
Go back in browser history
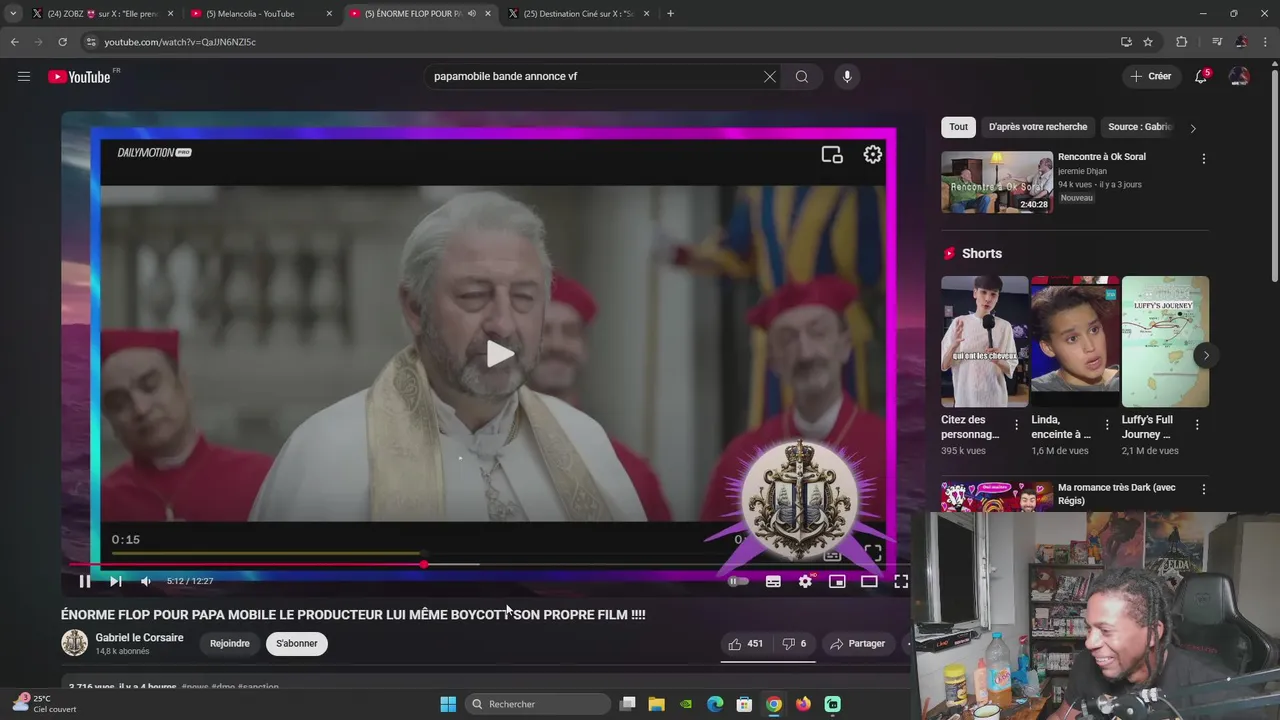14,42
